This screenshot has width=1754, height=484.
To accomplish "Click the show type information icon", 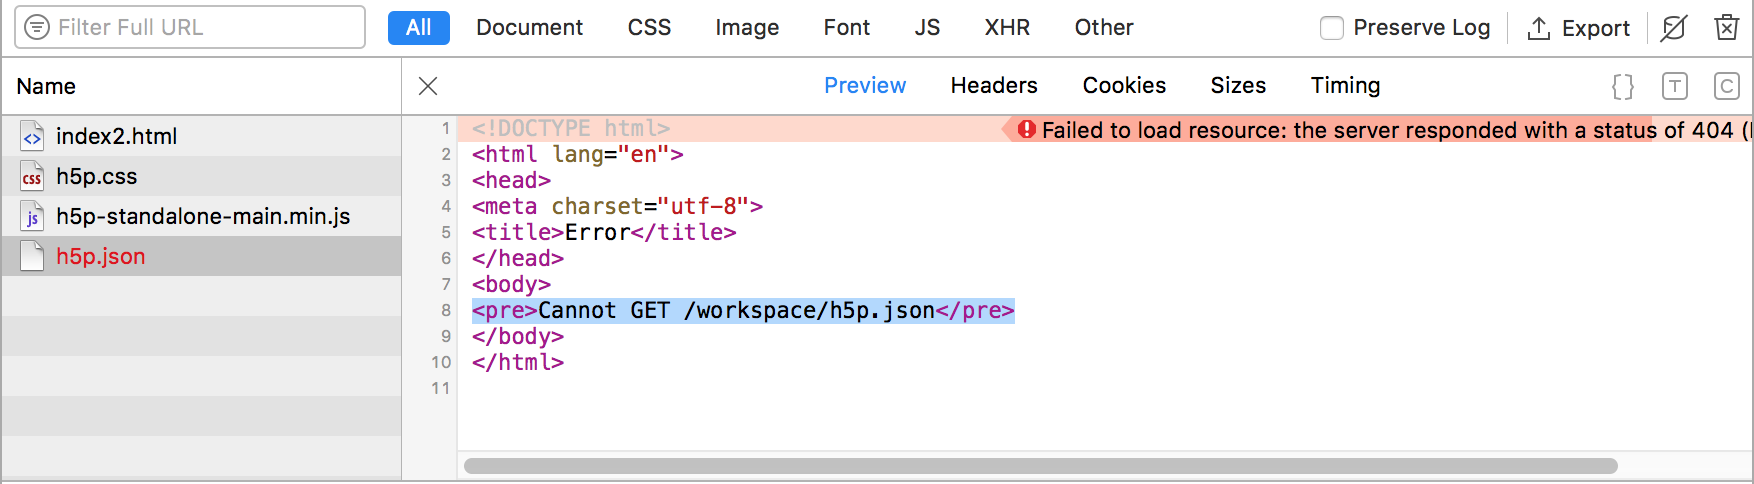I will click(1674, 87).
